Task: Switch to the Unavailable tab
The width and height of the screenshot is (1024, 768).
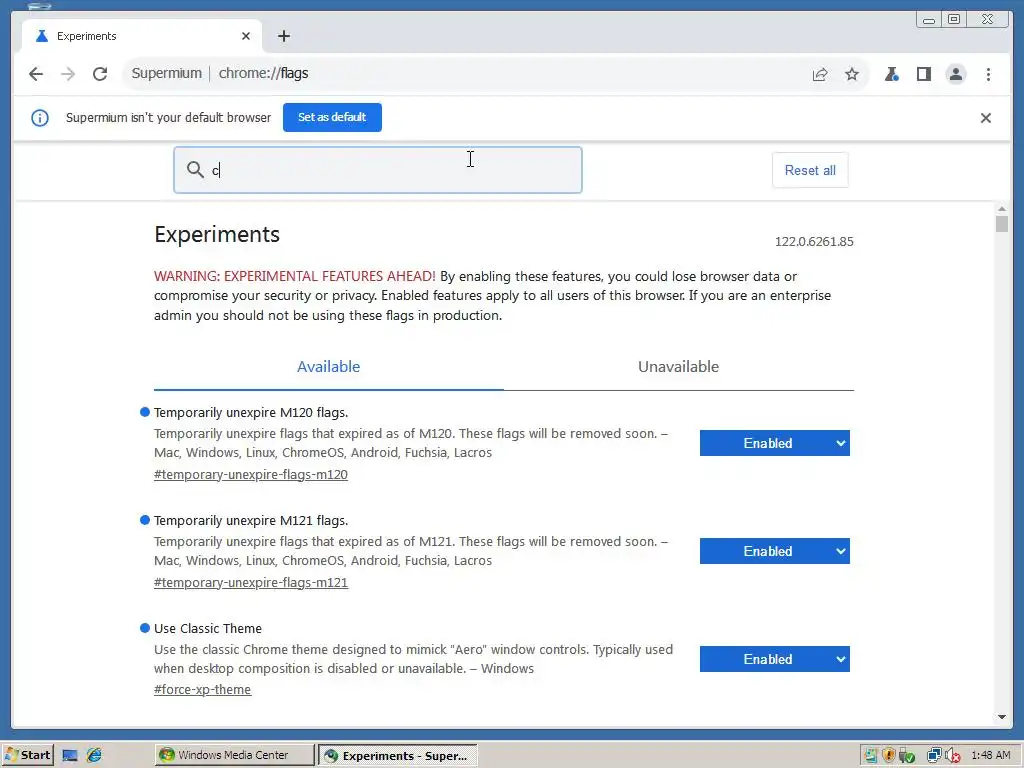Action: click(678, 367)
